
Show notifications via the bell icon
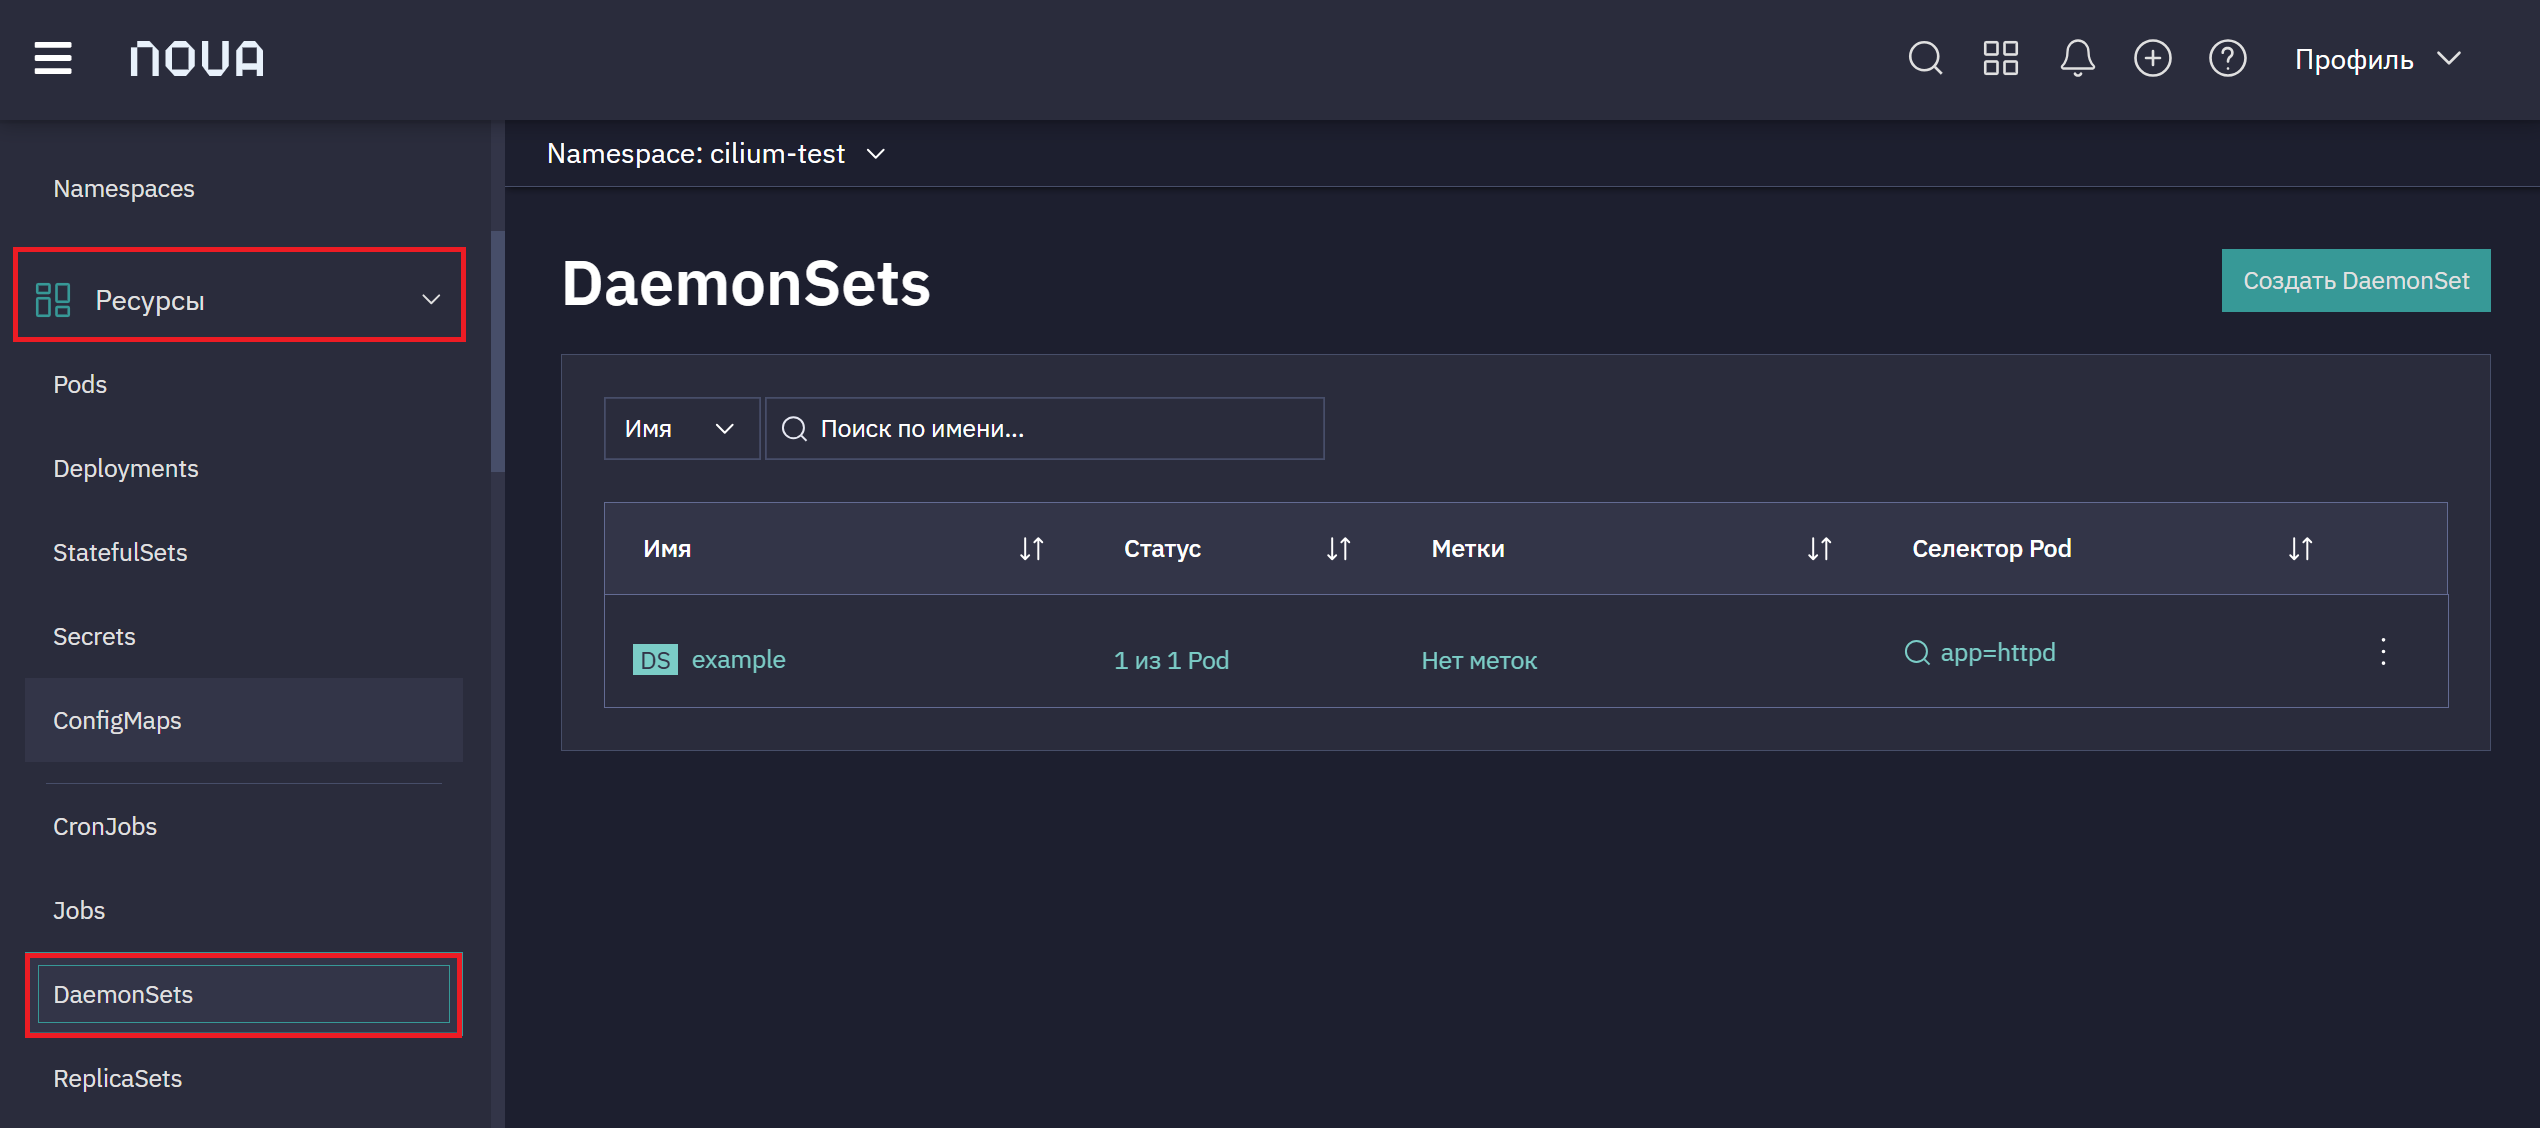tap(2077, 58)
